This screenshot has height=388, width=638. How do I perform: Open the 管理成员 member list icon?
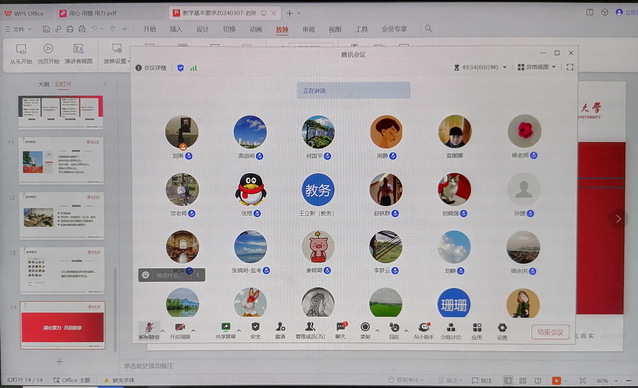(310, 330)
